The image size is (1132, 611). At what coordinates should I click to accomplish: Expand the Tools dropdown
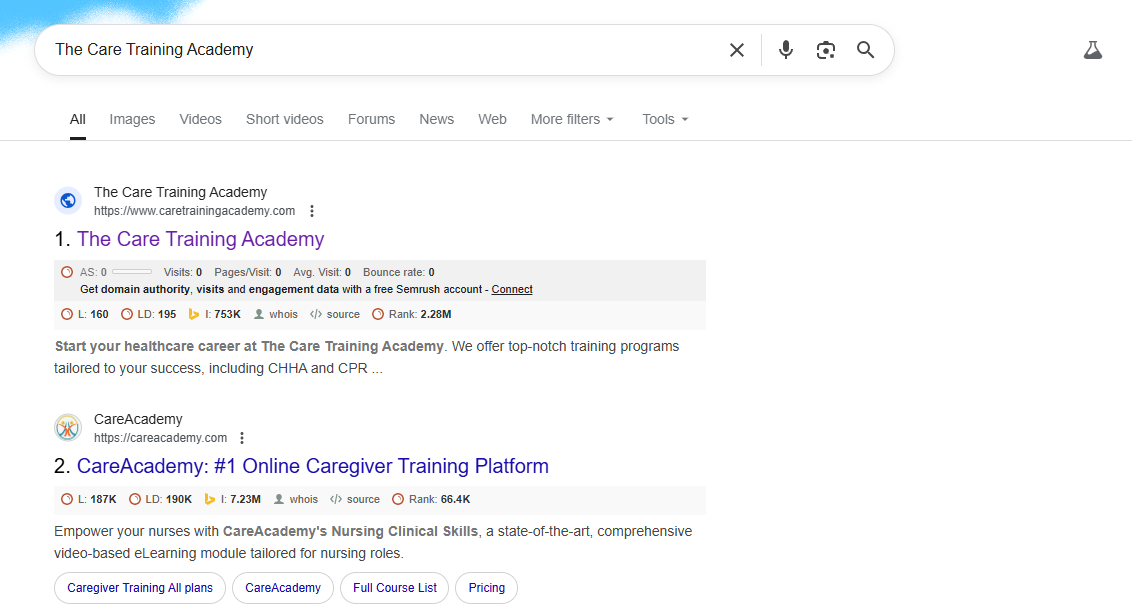[x=665, y=119]
